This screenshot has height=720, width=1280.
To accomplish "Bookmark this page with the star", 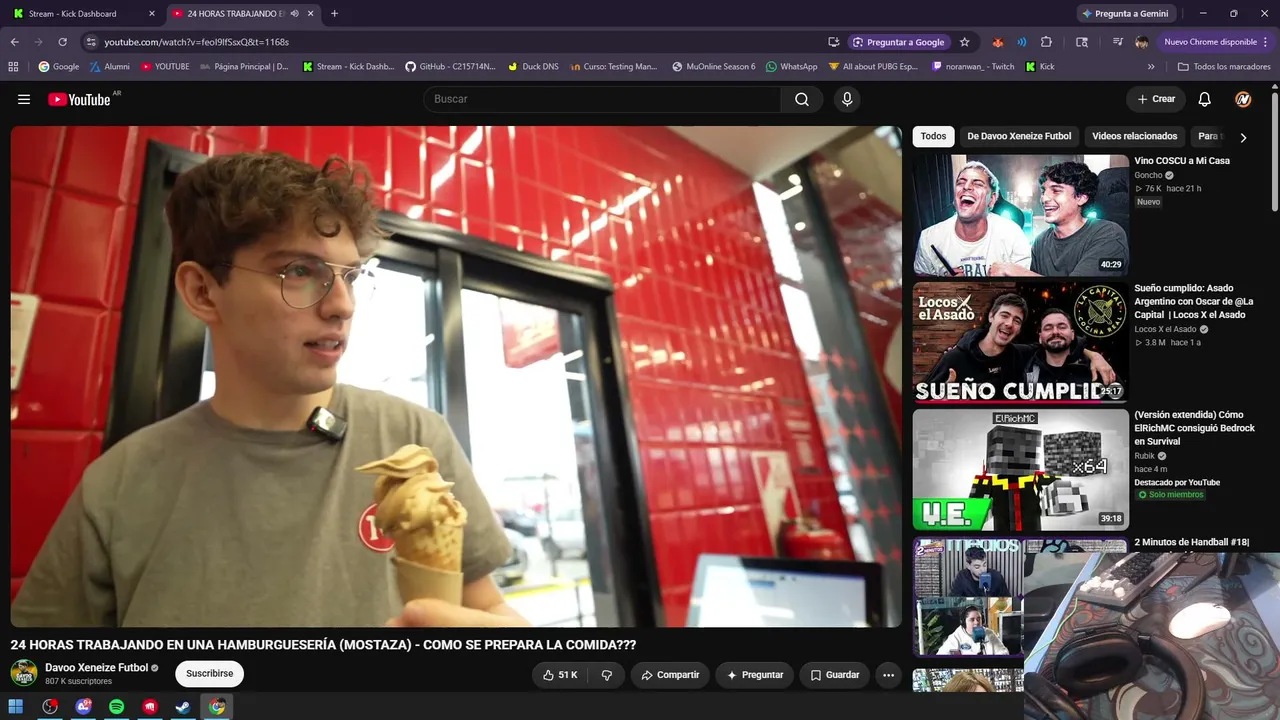I will click(x=964, y=42).
